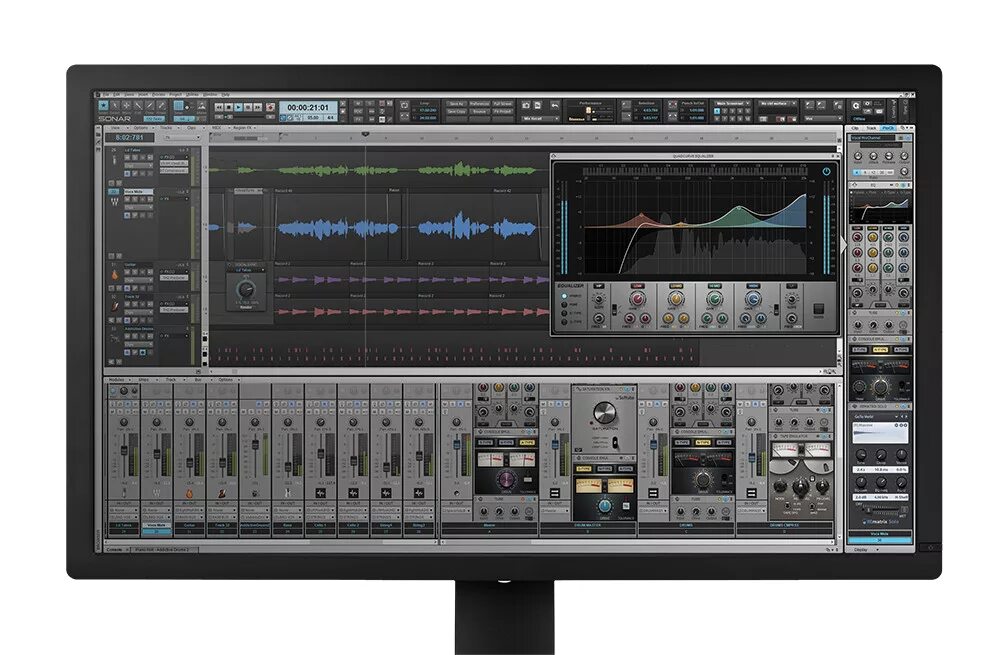Select the Smart tool in the toolbar
1007x655 pixels.
click(104, 106)
